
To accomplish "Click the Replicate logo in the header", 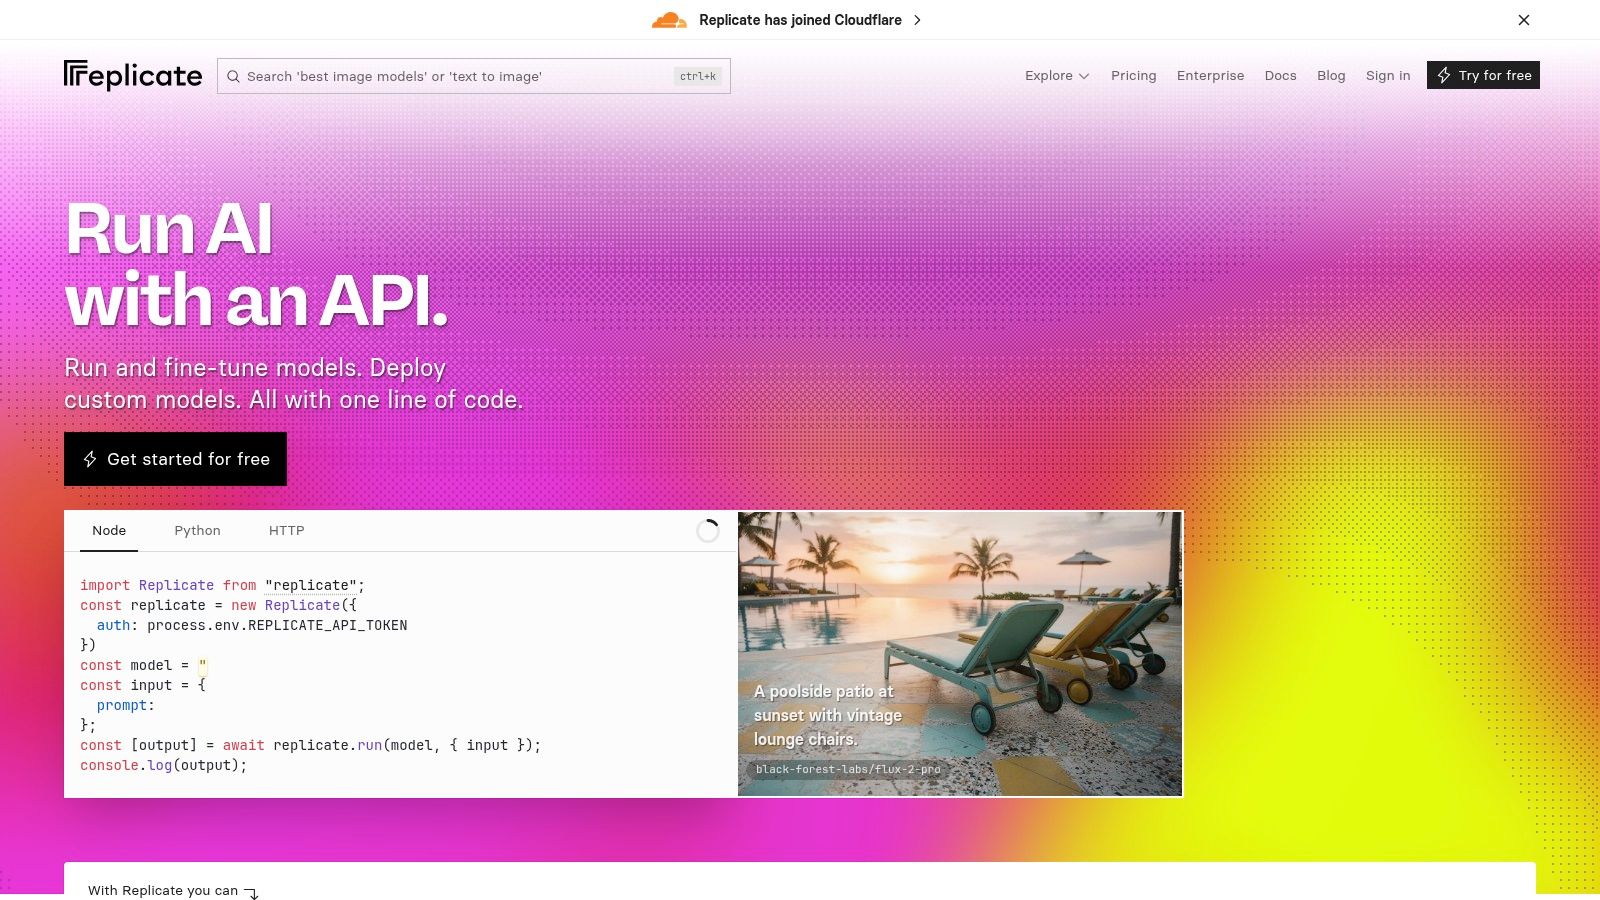I will [133, 75].
